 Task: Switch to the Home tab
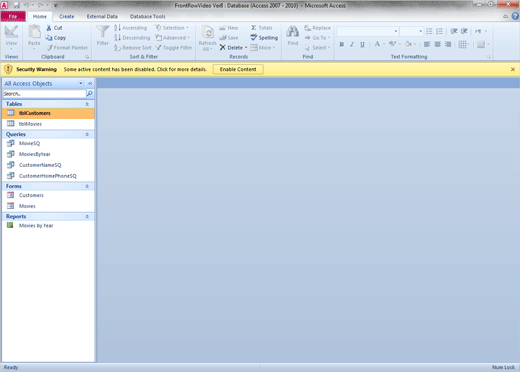click(x=40, y=16)
